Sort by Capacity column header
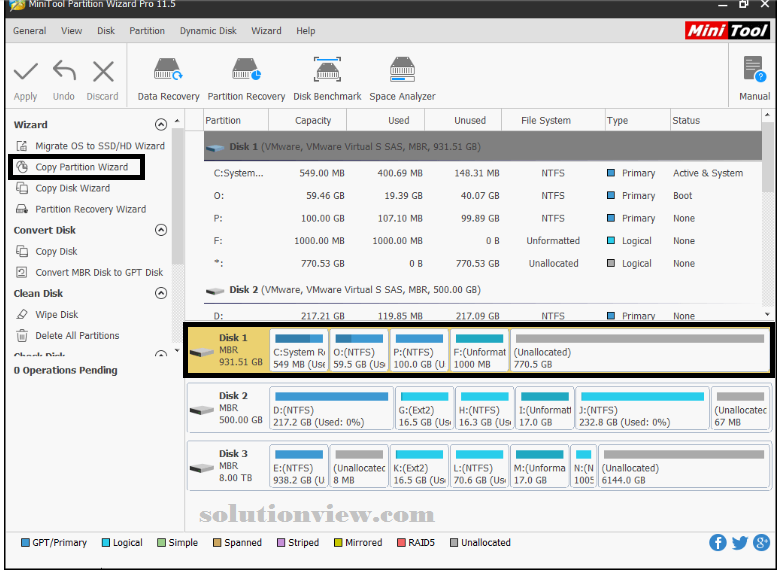777x570 pixels. 307,120
